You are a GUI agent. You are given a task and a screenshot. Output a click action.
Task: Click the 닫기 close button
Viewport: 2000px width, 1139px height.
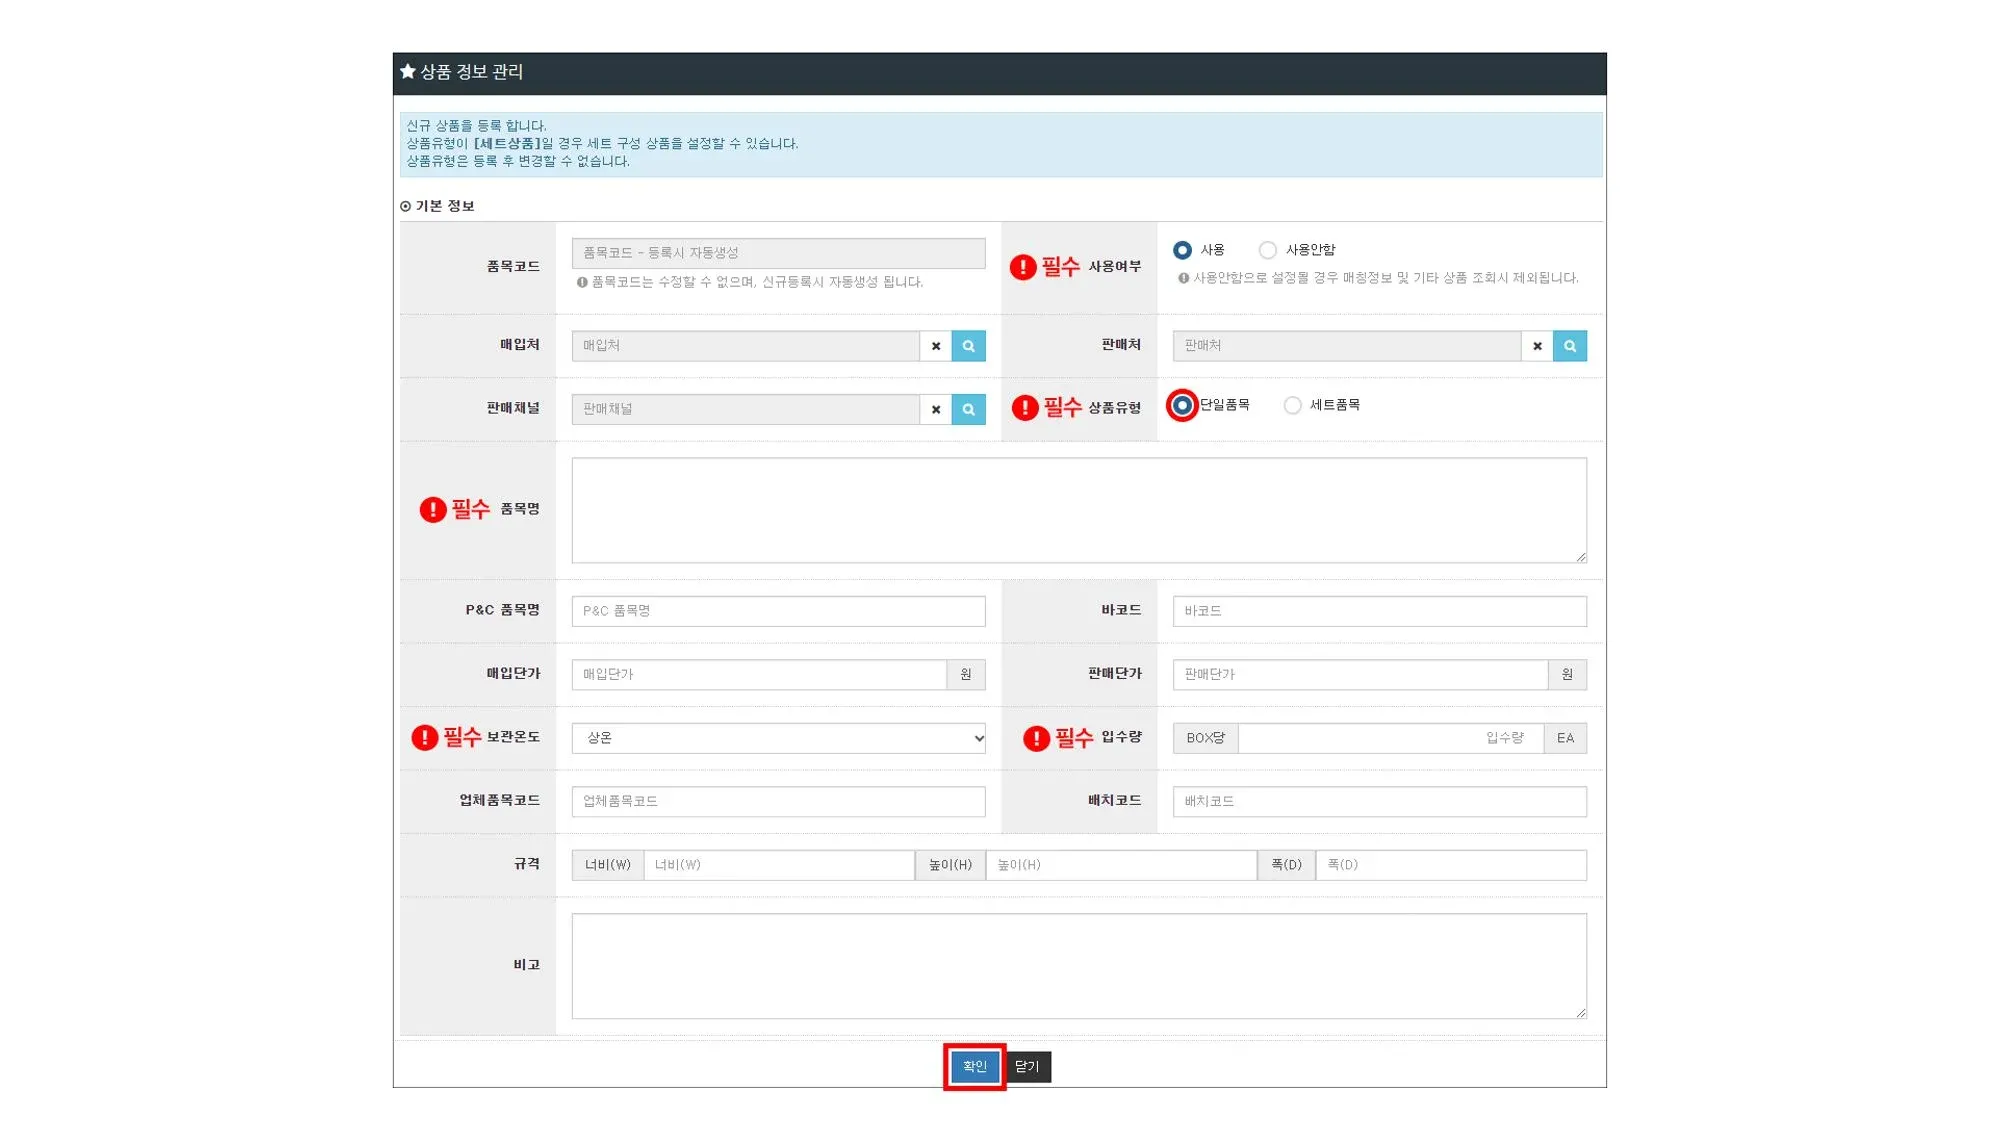(x=1027, y=1067)
